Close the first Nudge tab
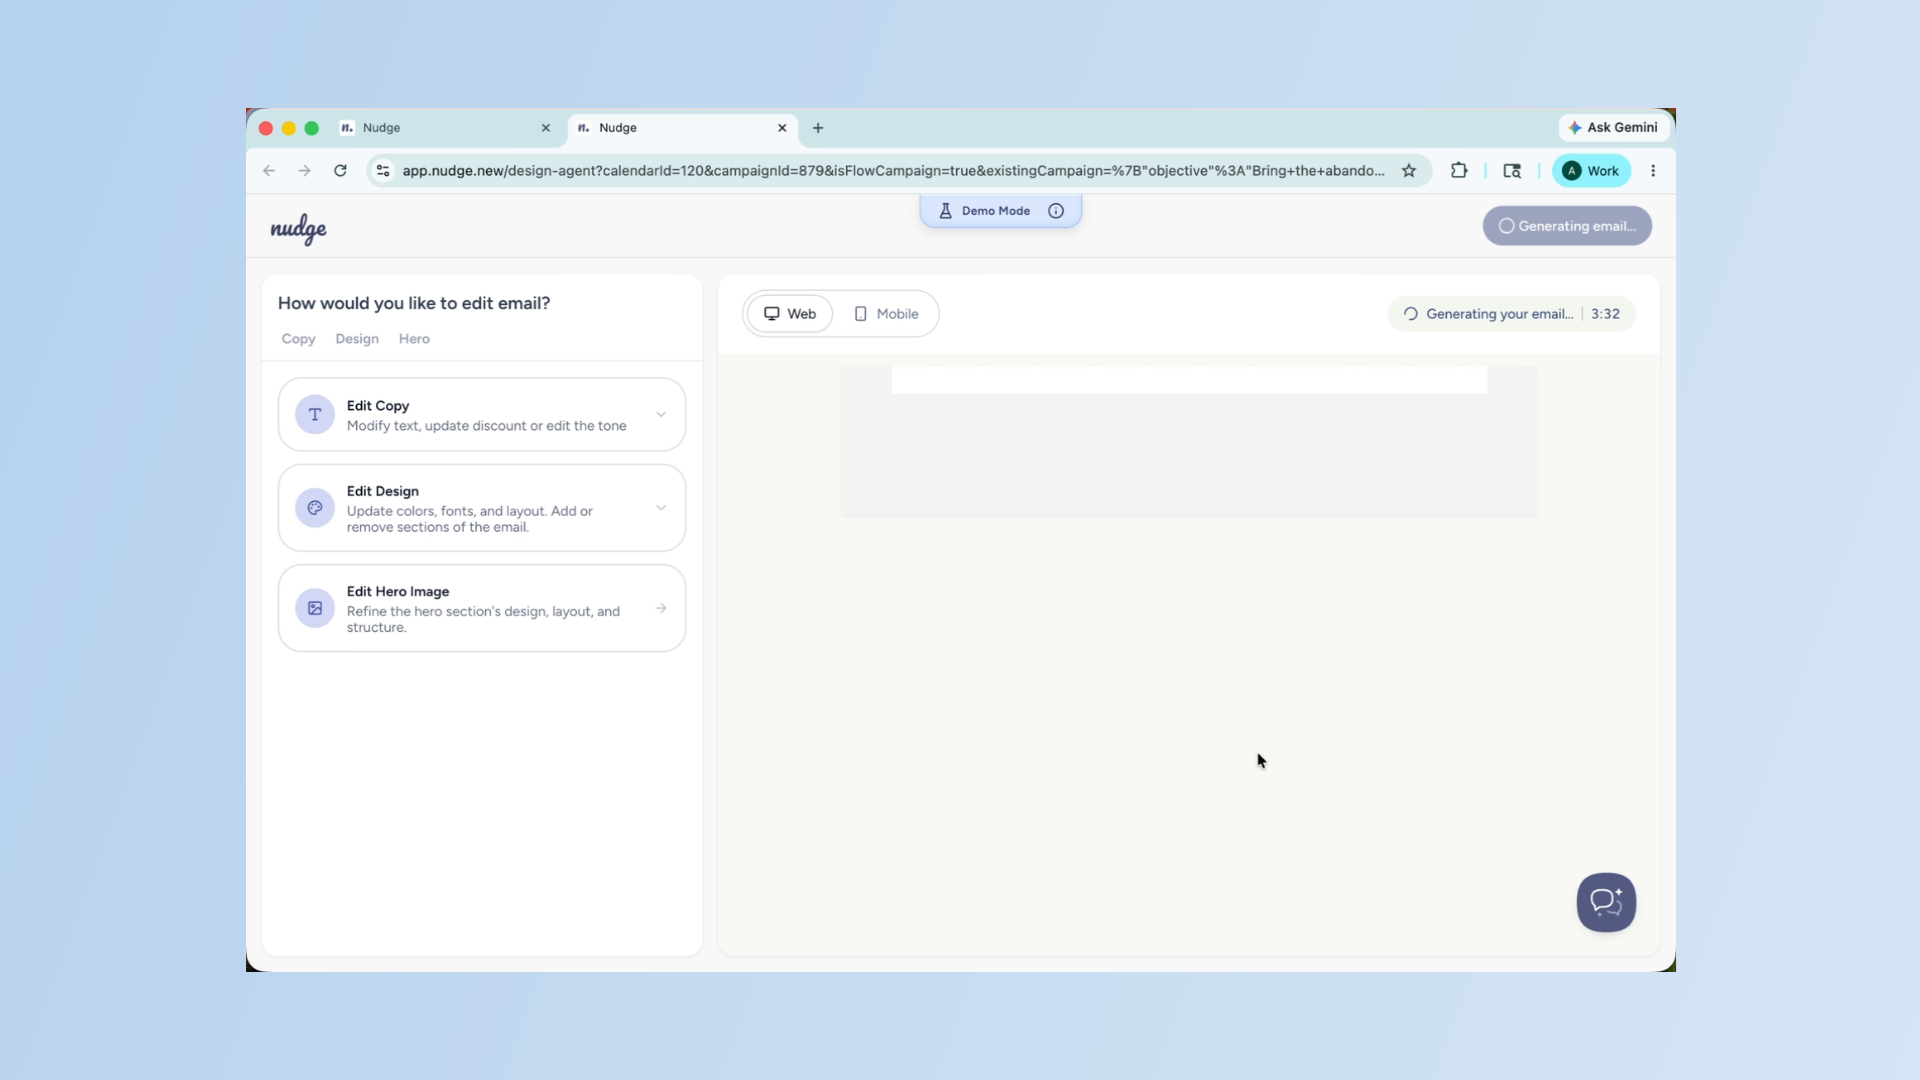This screenshot has width=1920, height=1080. (x=546, y=128)
